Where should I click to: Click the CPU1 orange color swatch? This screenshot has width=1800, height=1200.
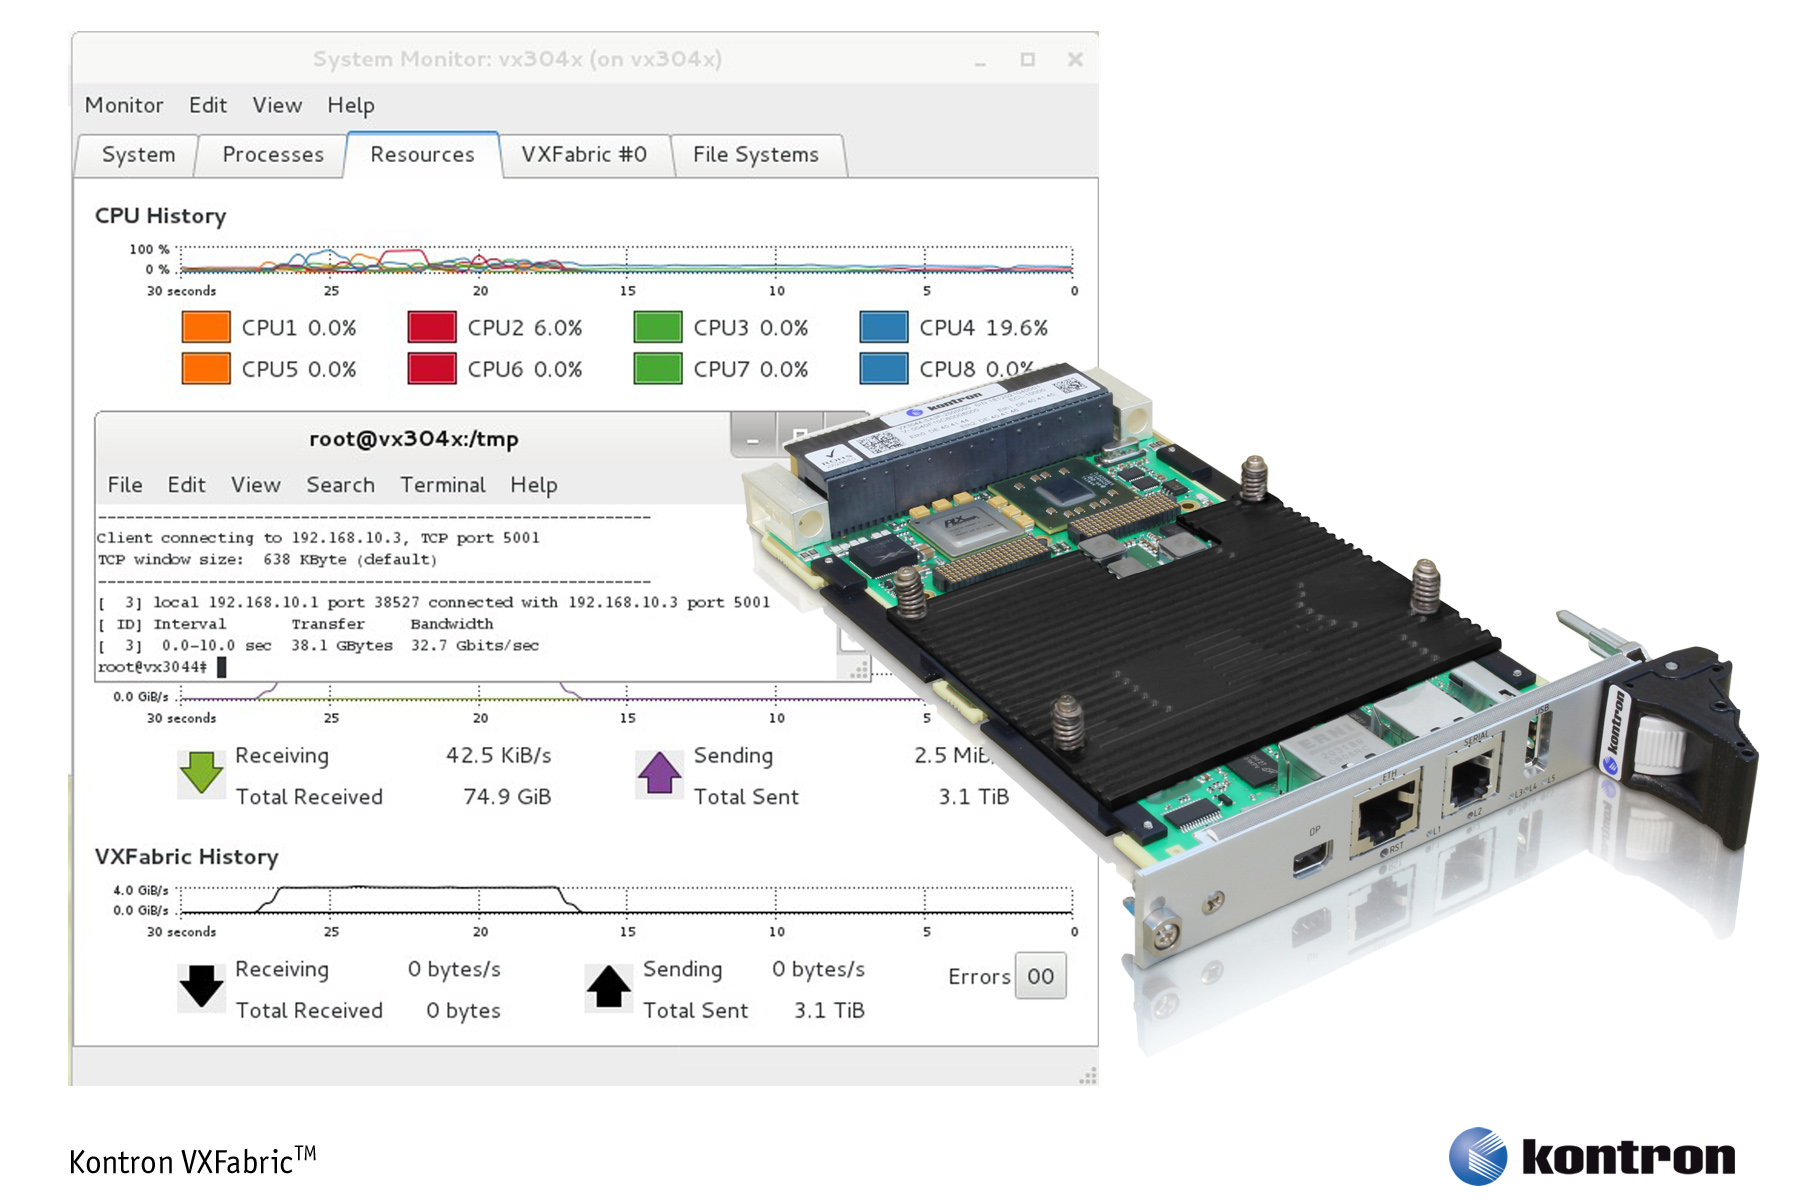tap(206, 328)
